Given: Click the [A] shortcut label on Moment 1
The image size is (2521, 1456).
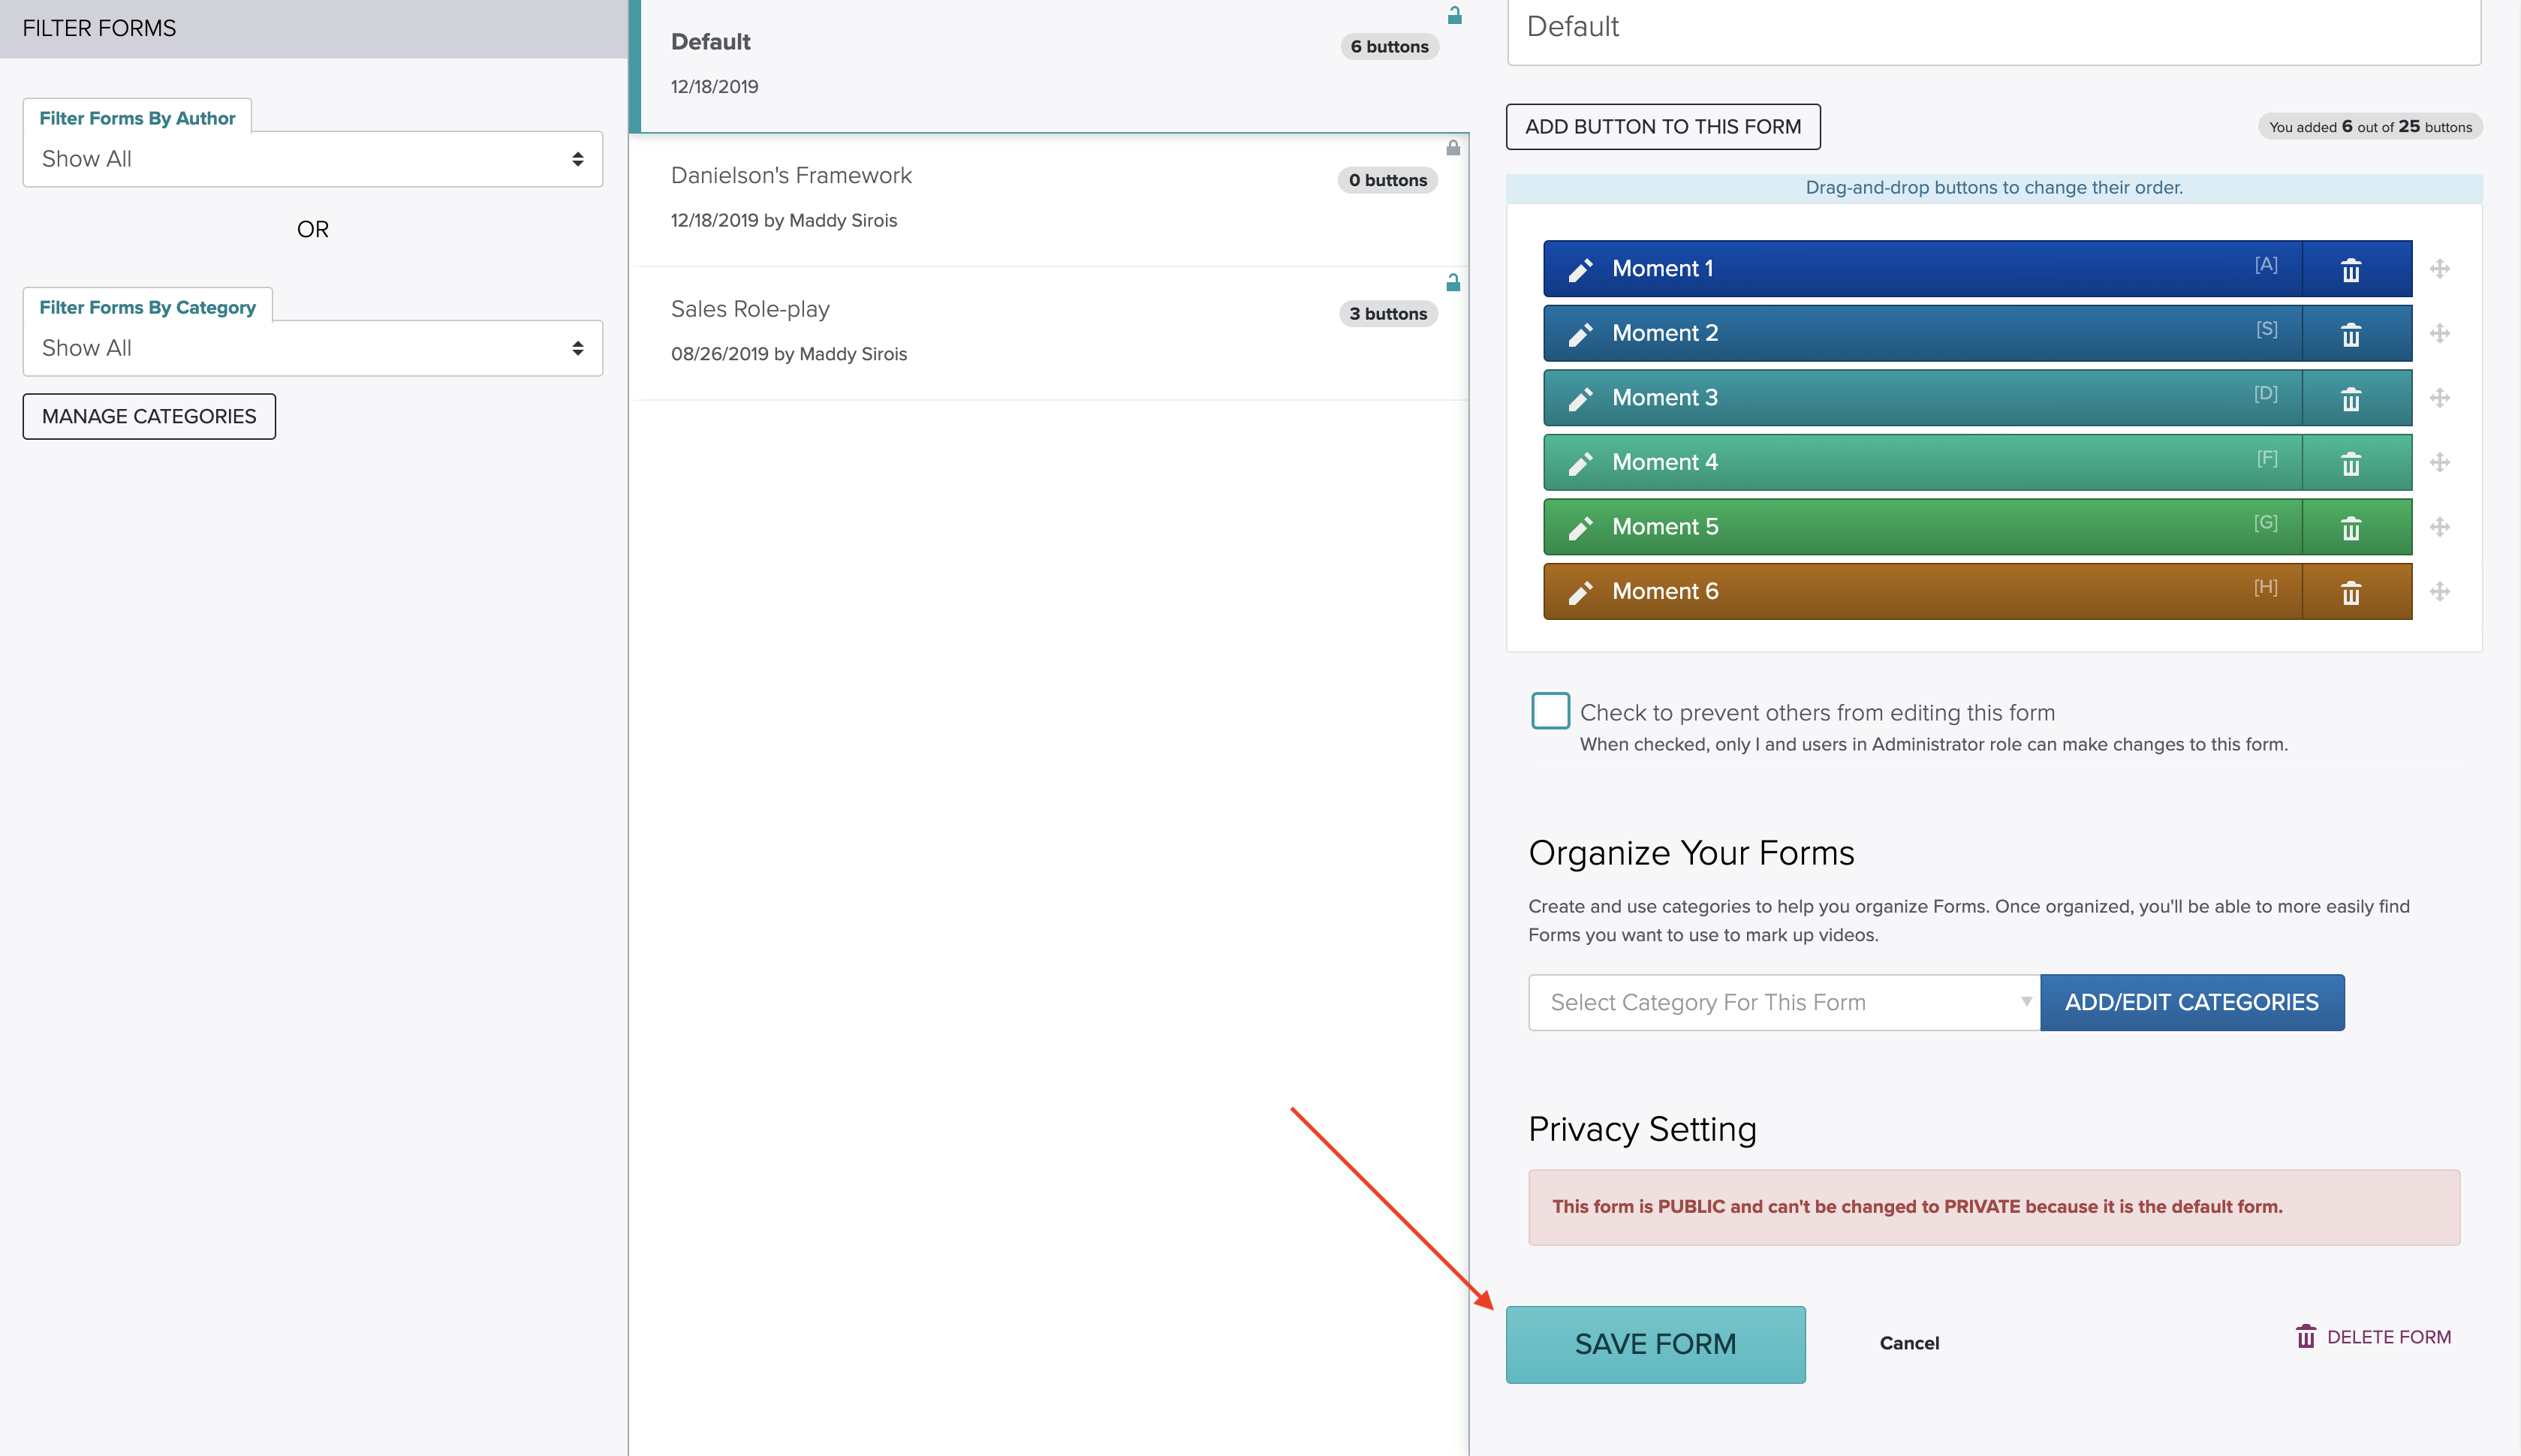Looking at the screenshot, I should click(x=2266, y=264).
